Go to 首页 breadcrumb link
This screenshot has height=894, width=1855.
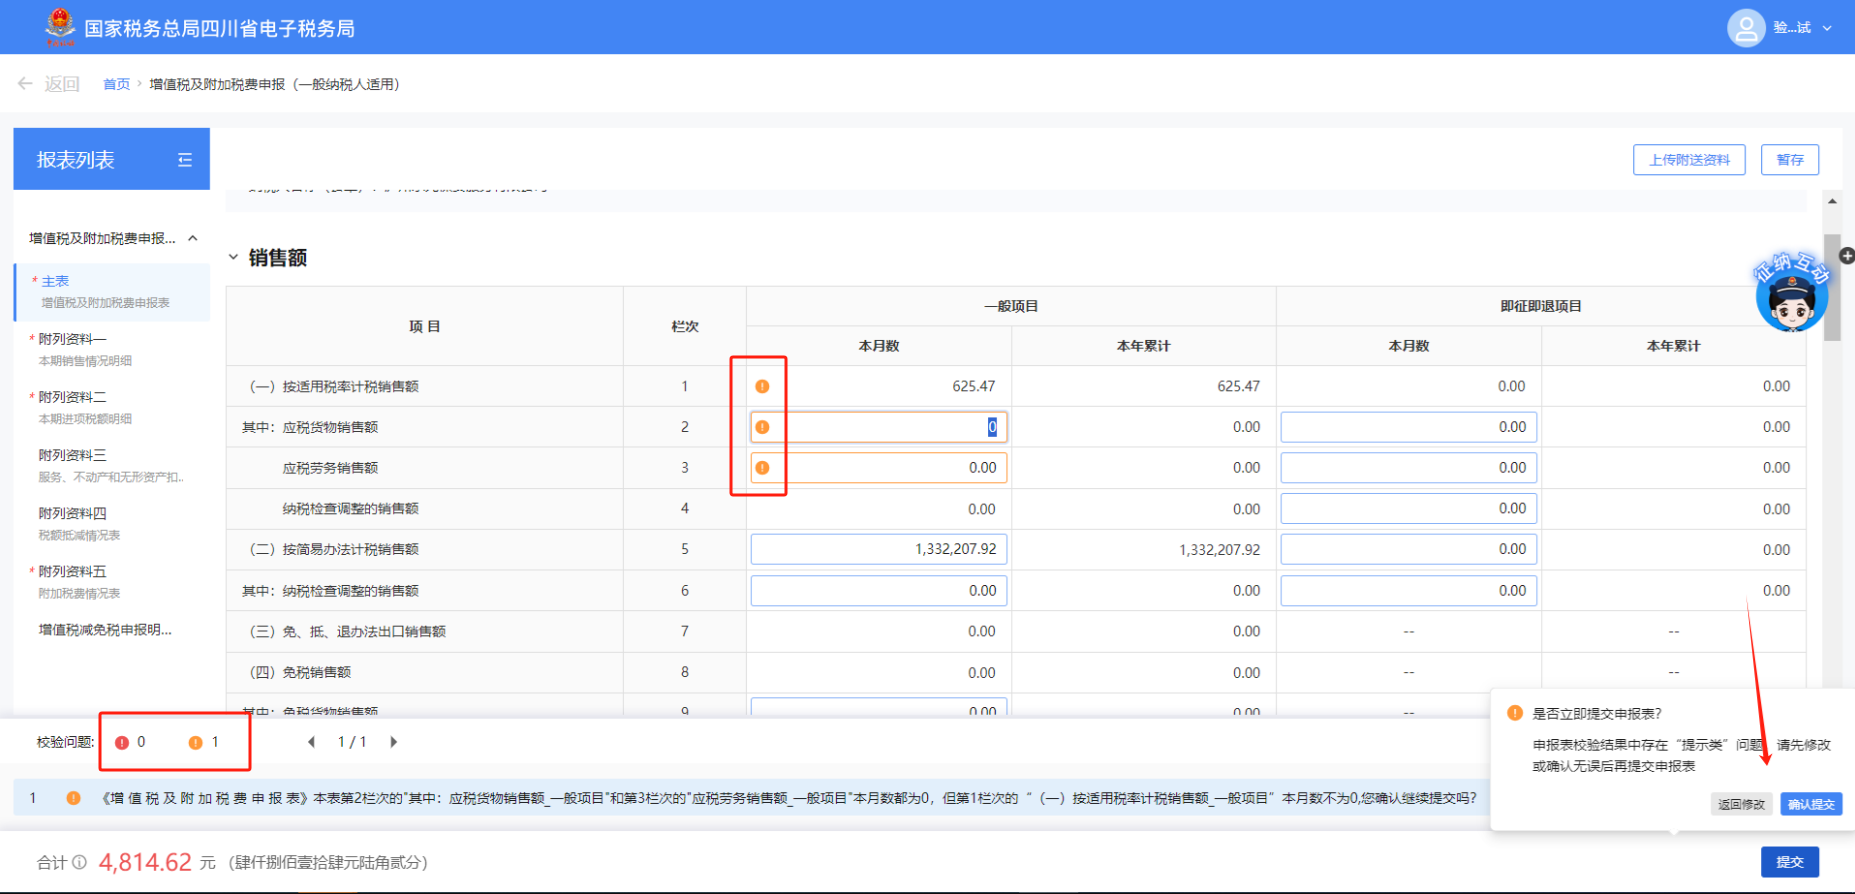pyautogui.click(x=116, y=84)
